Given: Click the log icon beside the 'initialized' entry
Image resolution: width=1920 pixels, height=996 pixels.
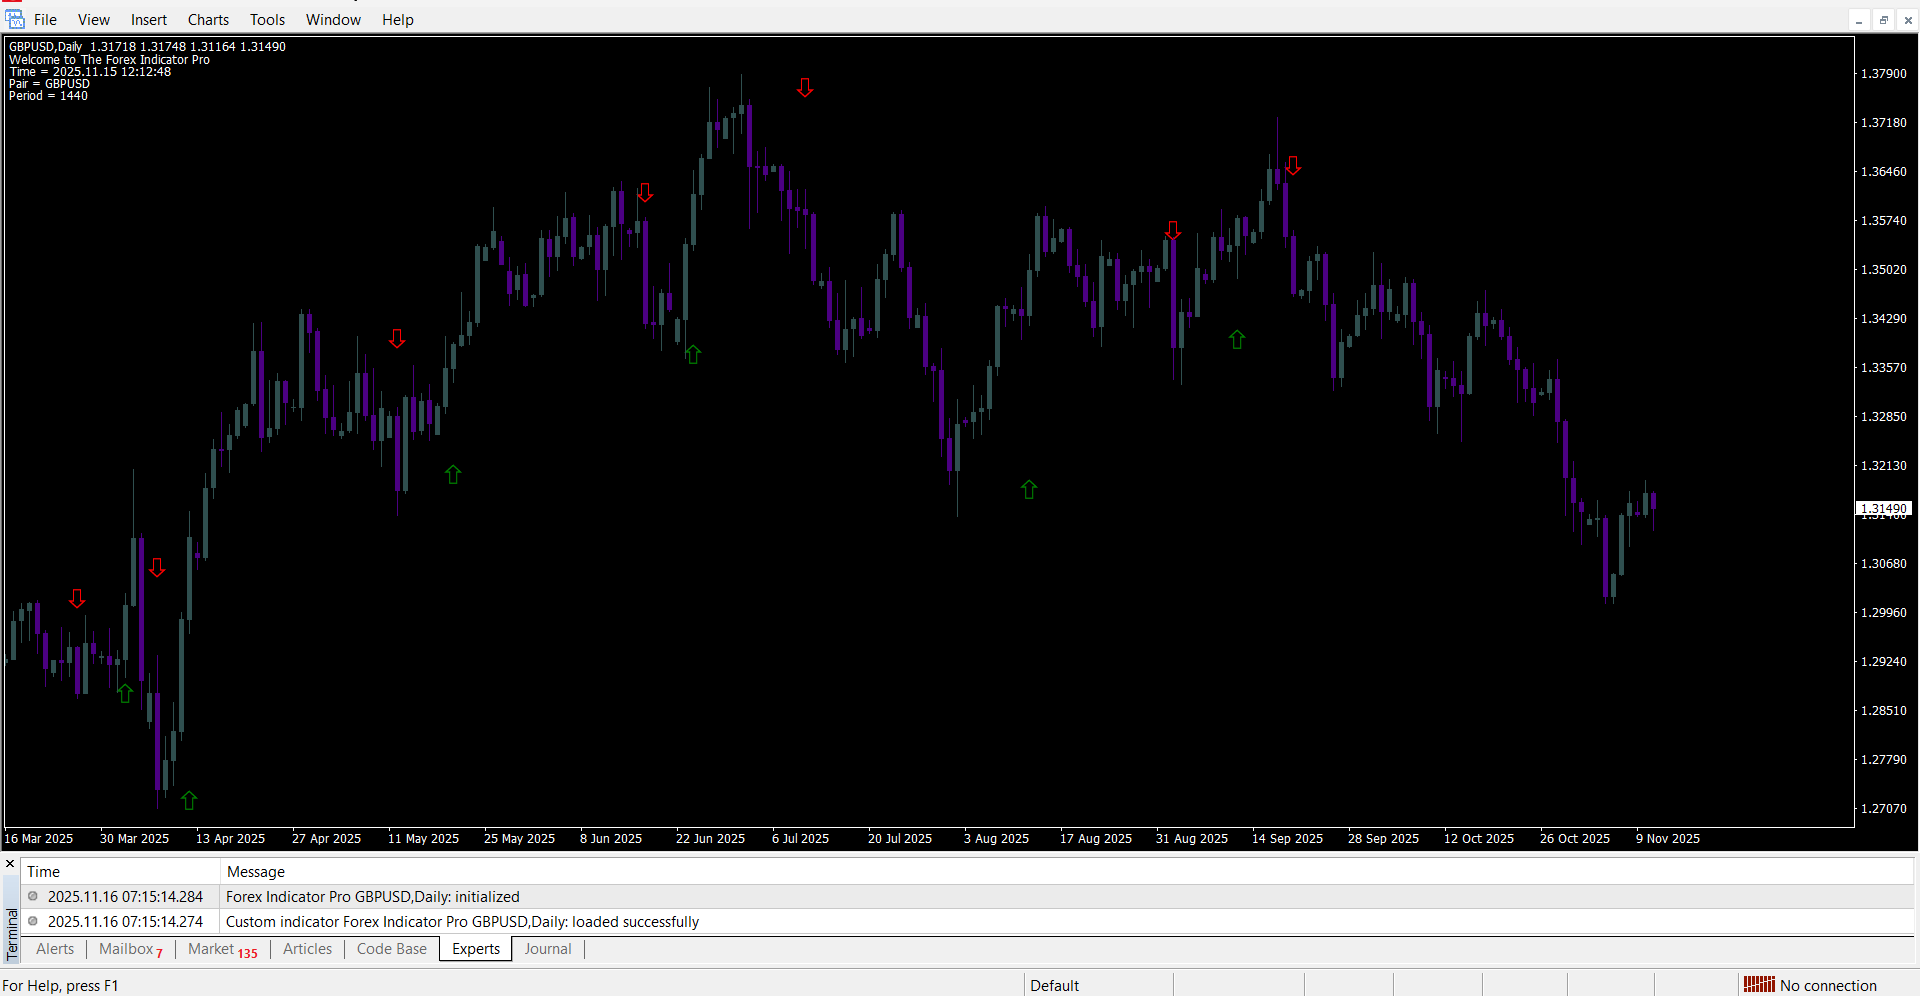Looking at the screenshot, I should [33, 897].
